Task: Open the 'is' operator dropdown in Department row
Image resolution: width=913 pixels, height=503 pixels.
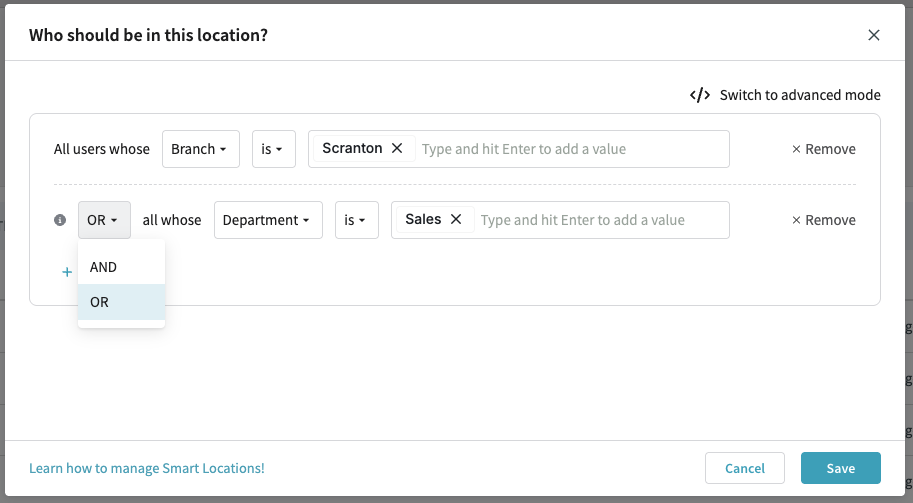Action: [x=356, y=220]
